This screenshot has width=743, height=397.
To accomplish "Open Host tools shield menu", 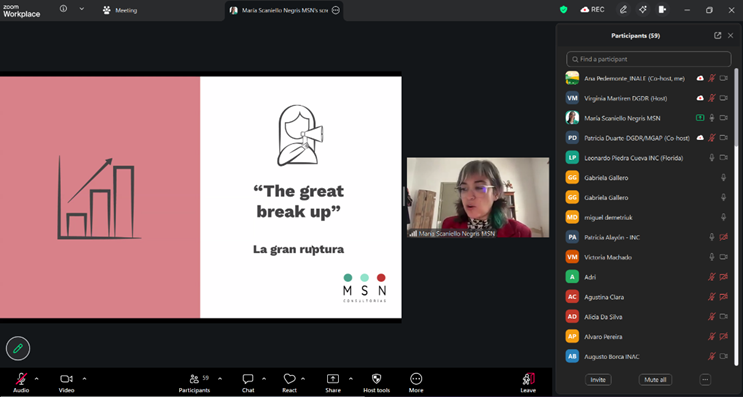I will click(x=377, y=383).
